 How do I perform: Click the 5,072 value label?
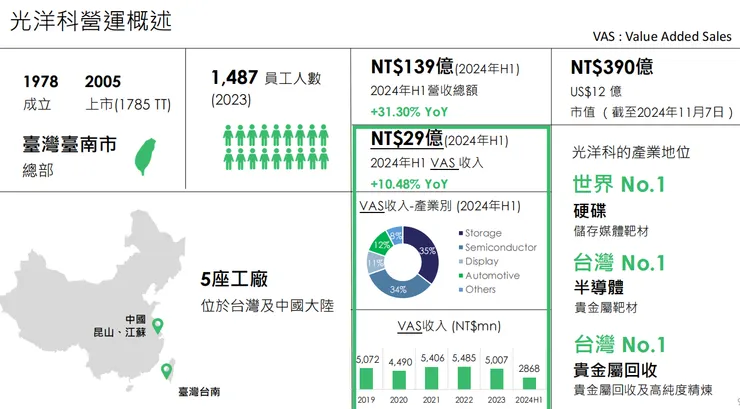368,359
